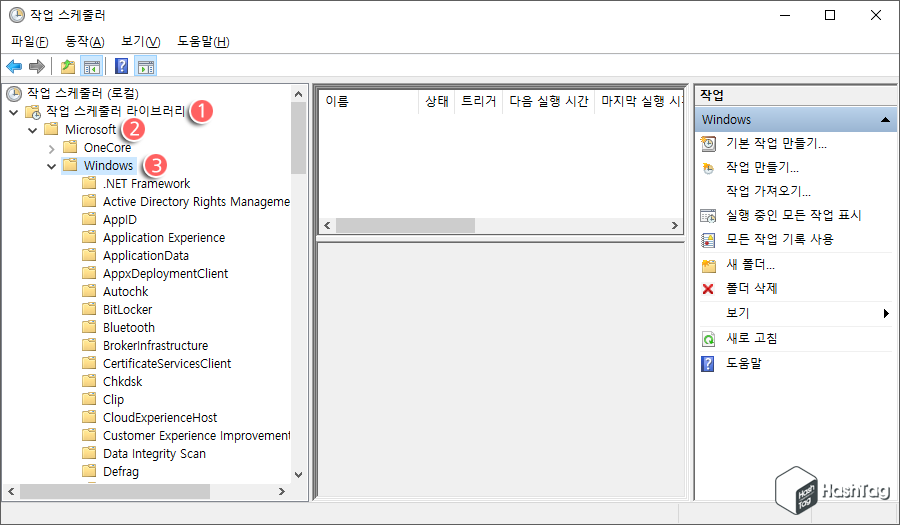Select the CloudExperienceHost folder
Image resolution: width=900 pixels, height=525 pixels.
(x=160, y=418)
